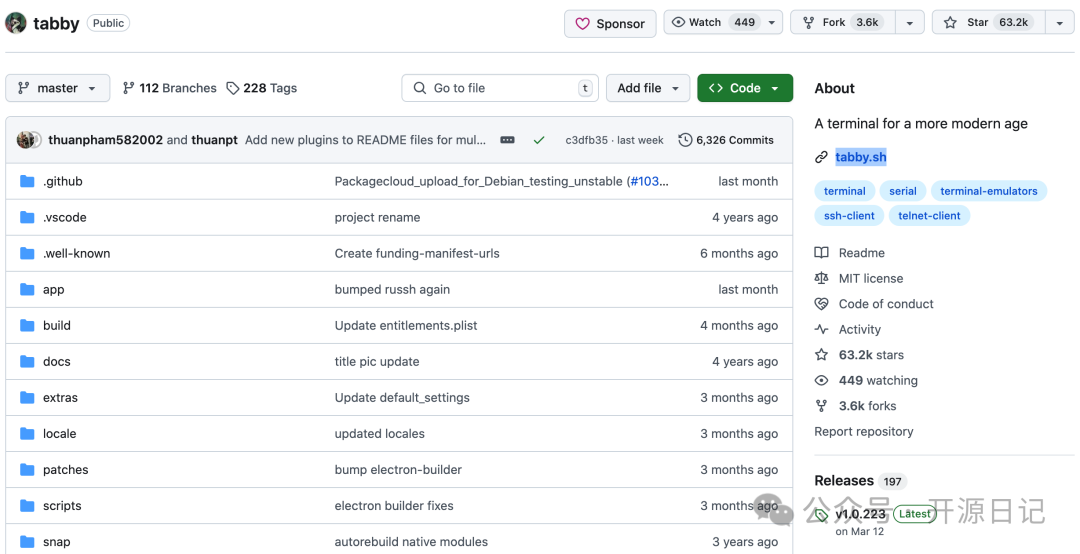The height and width of the screenshot is (554, 1080).
Task: Click the extras folder icon
Action: pos(28,398)
